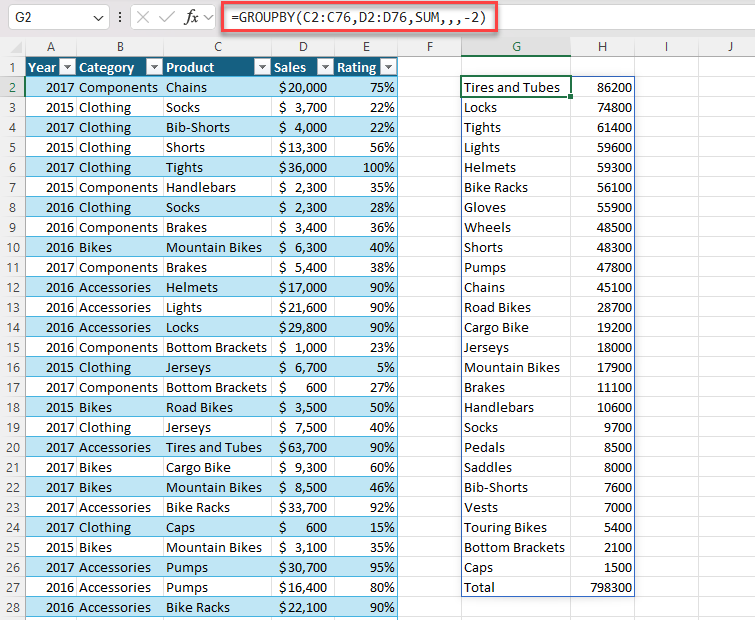
Task: Open the Category column filter dropdown
Action: (x=153, y=67)
